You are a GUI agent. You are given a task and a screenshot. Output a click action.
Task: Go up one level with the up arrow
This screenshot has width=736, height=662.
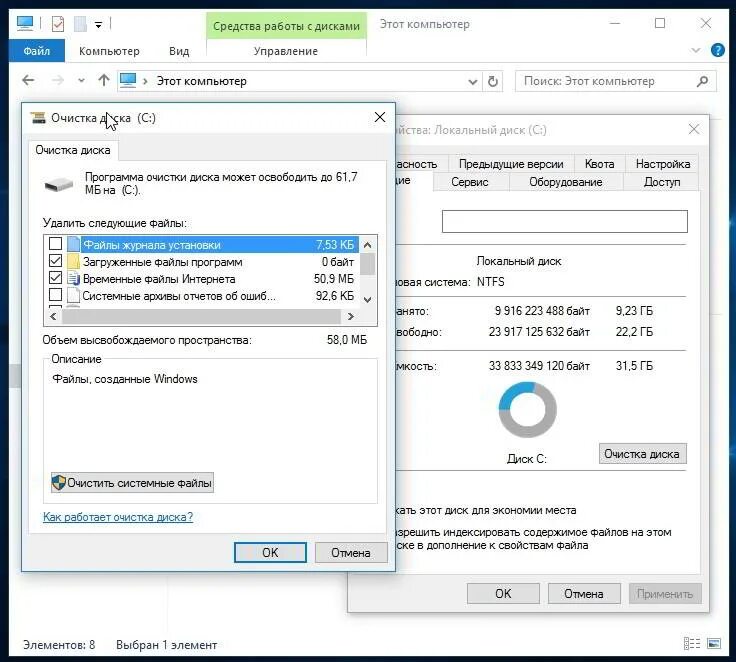coord(103,80)
